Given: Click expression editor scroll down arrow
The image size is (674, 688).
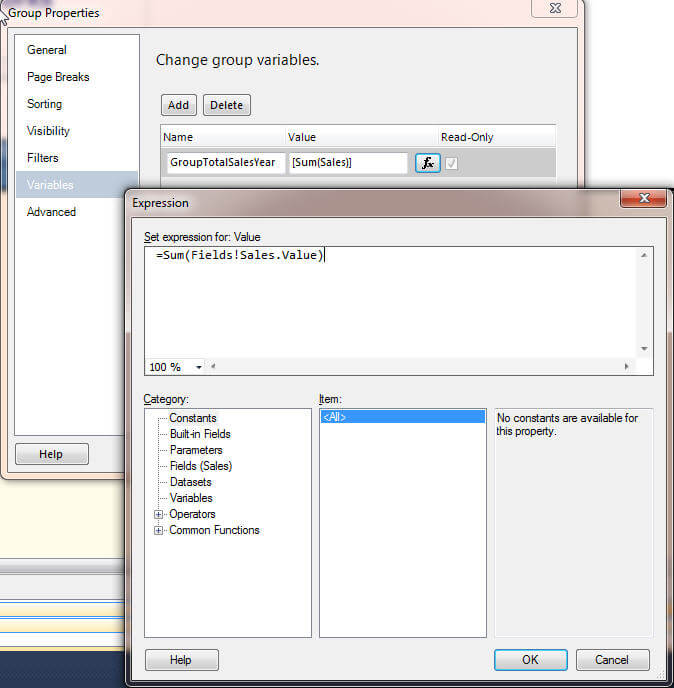Looking at the screenshot, I should point(644,349).
